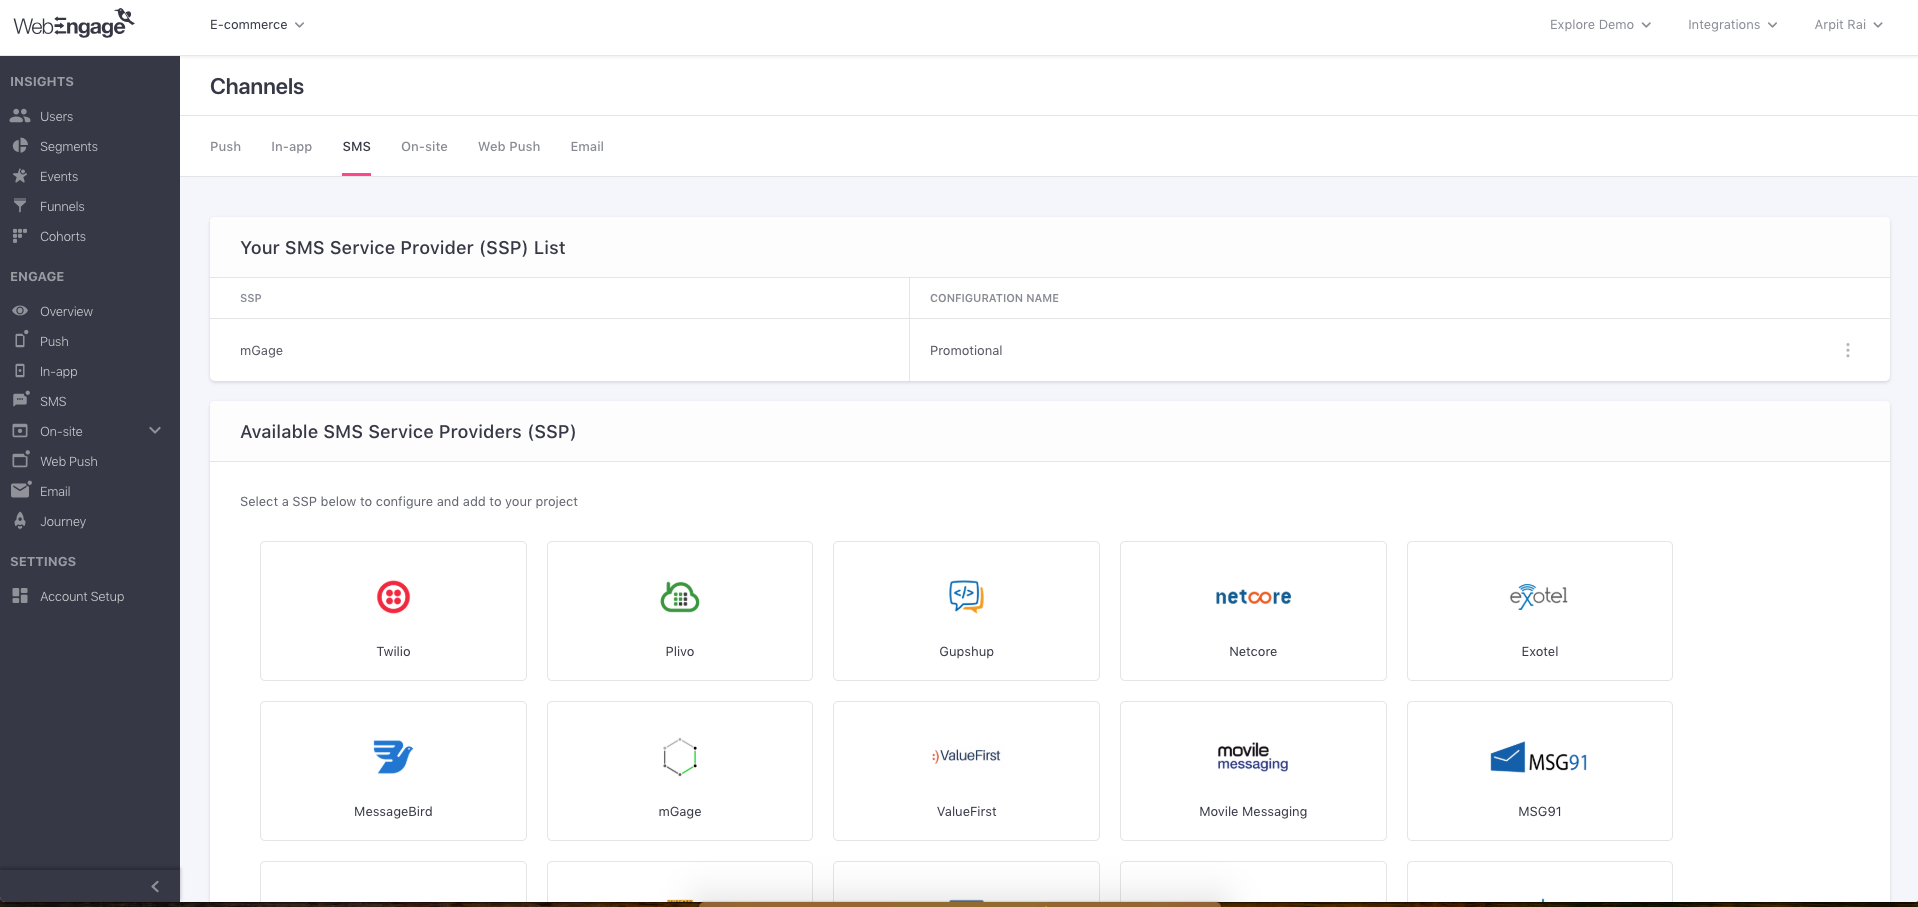Click the On-site icon in sidebar
This screenshot has width=1918, height=907.
pos(20,431)
